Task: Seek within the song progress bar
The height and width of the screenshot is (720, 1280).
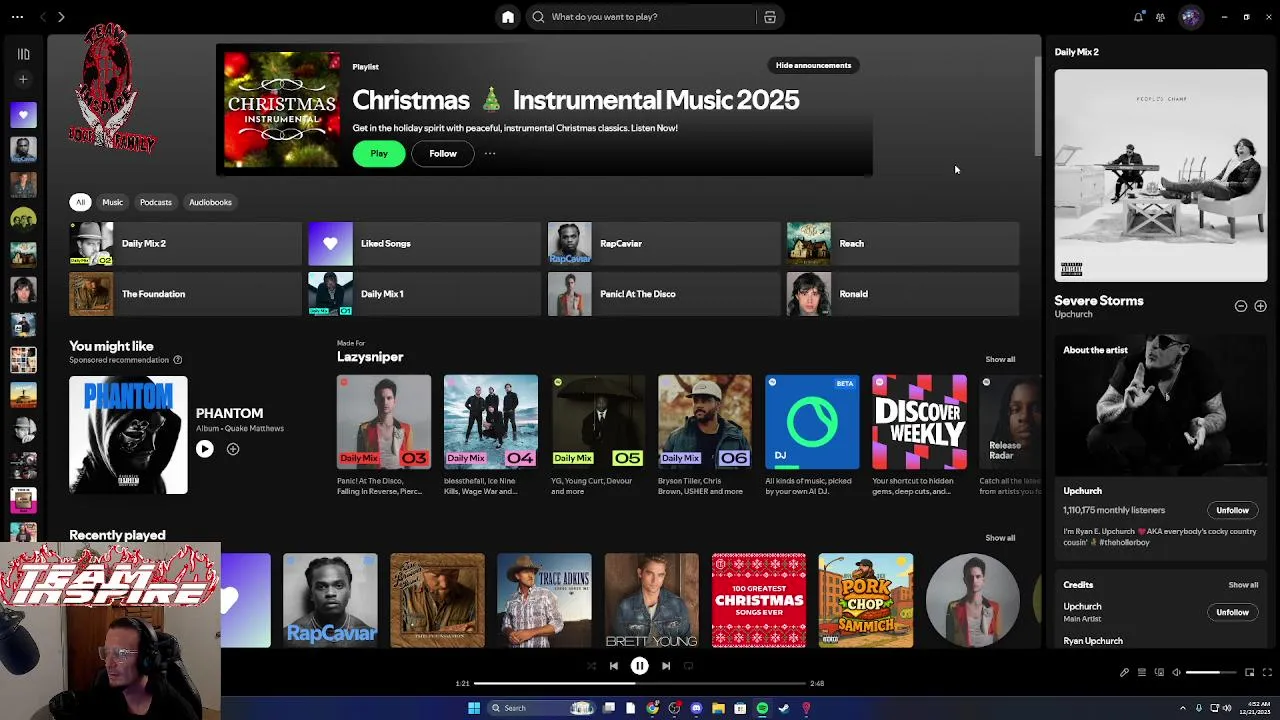Action: click(x=640, y=683)
